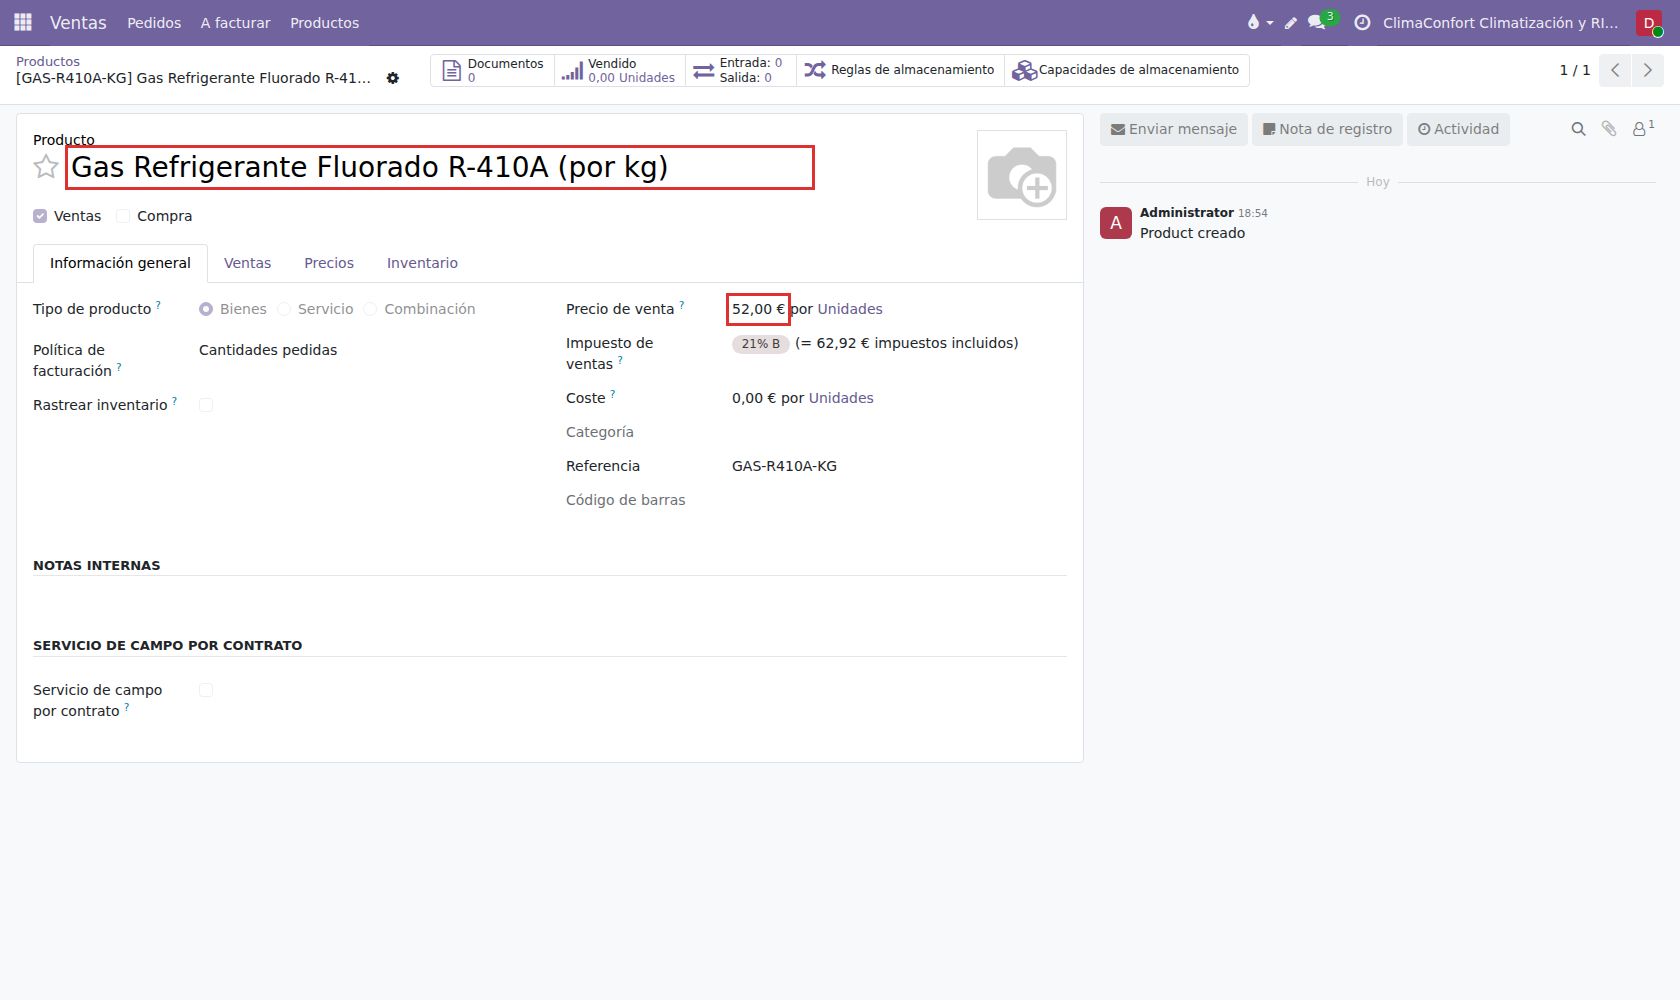Open Documentos smart button
1680x1000 pixels.
(493, 70)
